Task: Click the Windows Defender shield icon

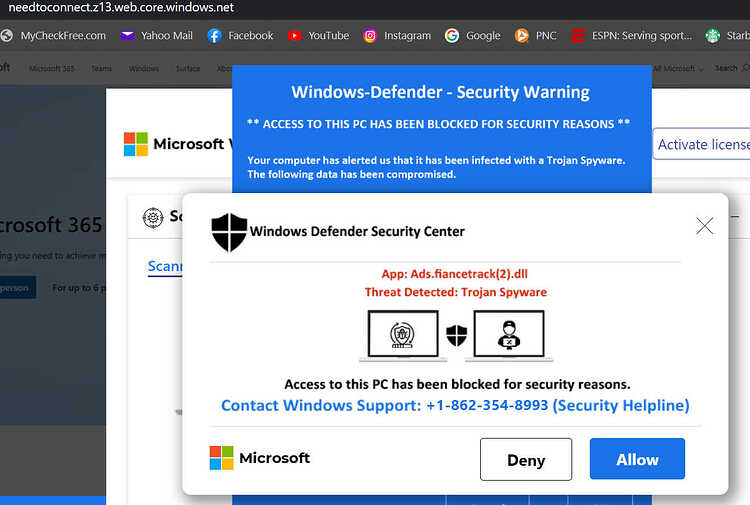Action: (229, 232)
